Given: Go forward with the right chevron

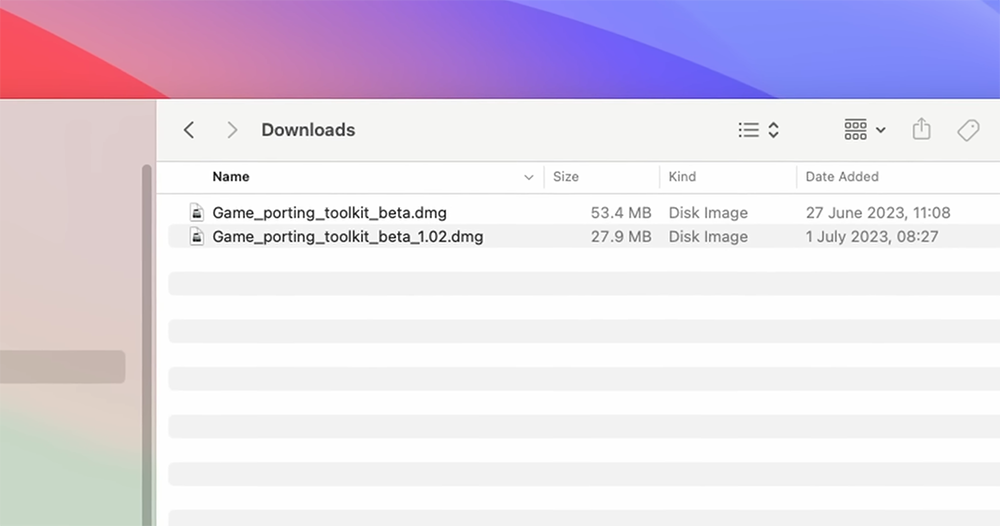Looking at the screenshot, I should point(232,130).
